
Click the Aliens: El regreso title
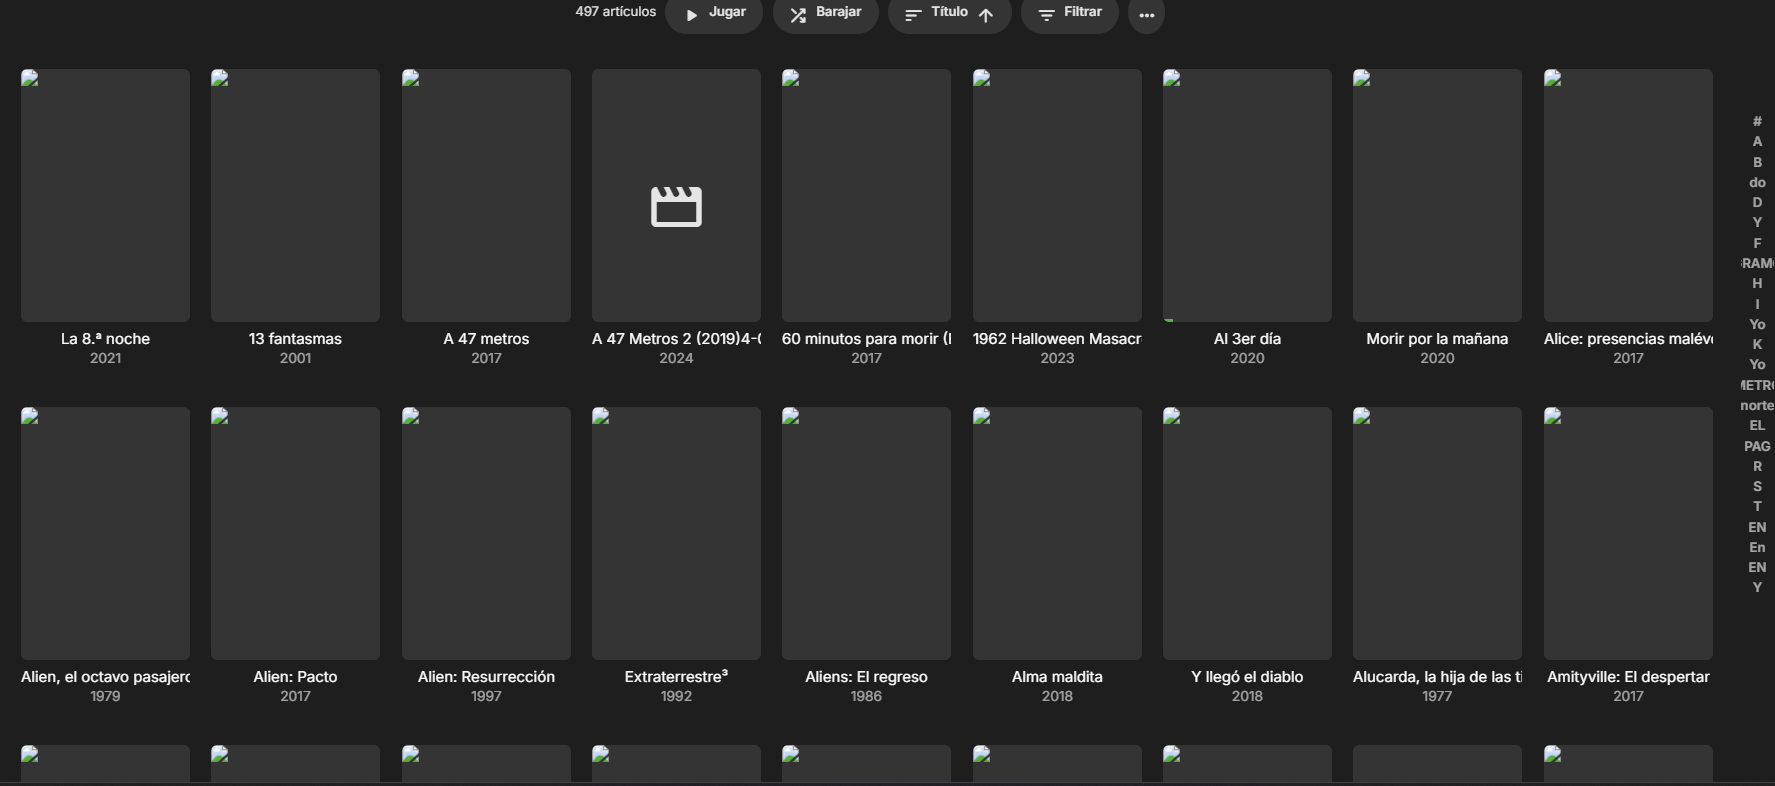click(x=866, y=677)
